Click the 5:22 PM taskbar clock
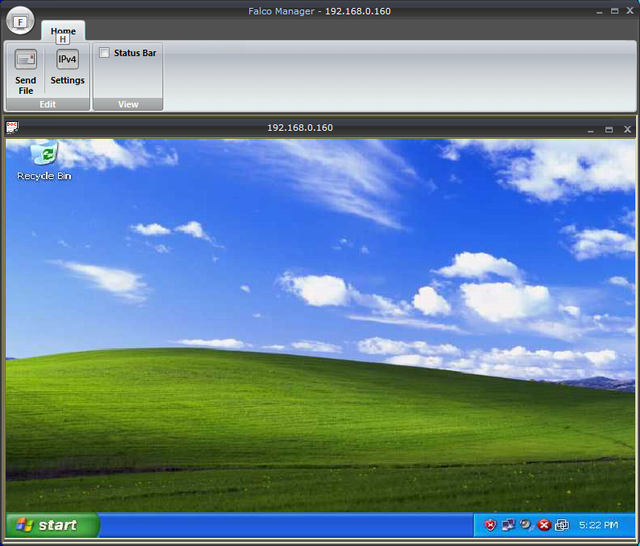 [x=598, y=525]
